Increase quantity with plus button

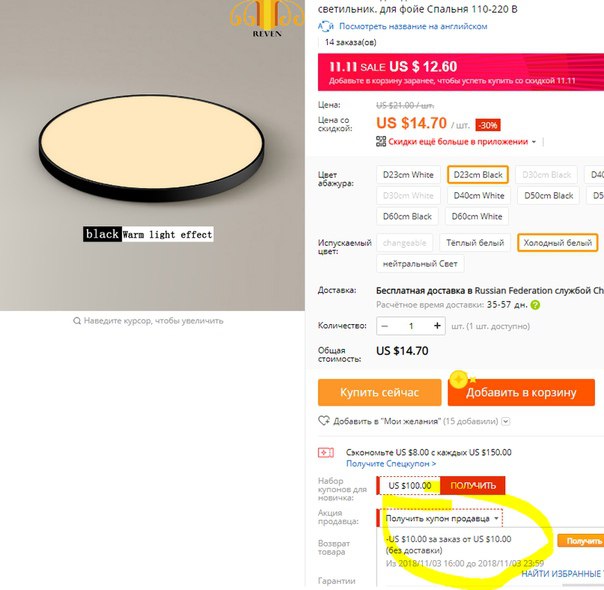(437, 326)
